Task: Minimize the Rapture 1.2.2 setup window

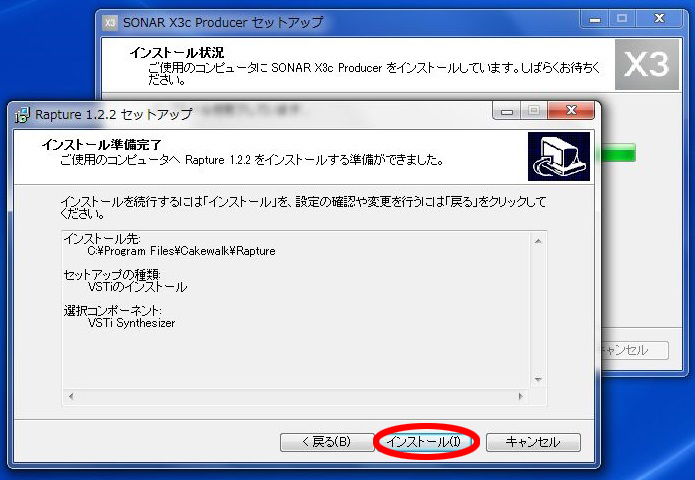Action: click(507, 111)
